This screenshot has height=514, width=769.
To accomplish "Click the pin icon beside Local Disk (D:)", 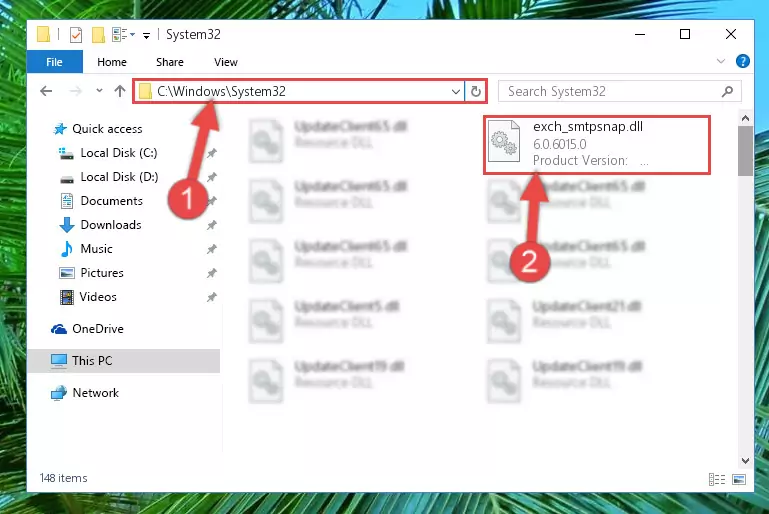I will (x=211, y=177).
